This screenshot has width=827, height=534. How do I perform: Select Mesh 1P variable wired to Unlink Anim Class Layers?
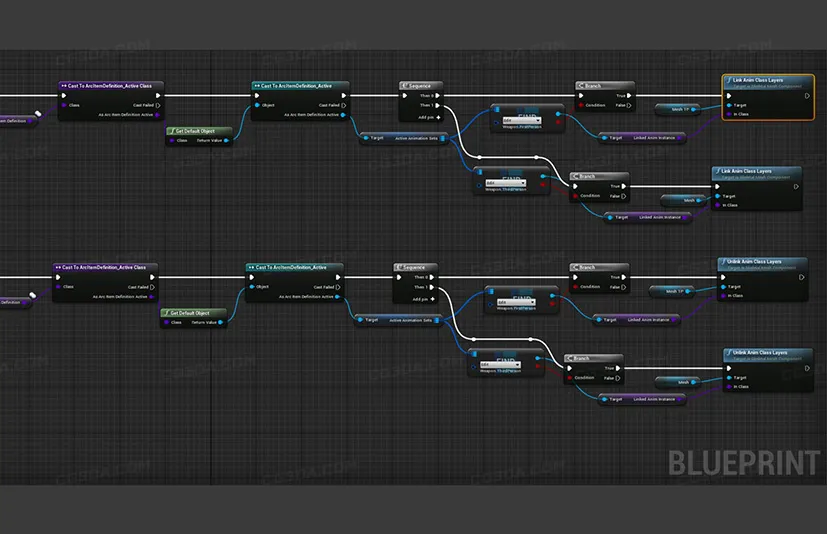click(x=672, y=291)
